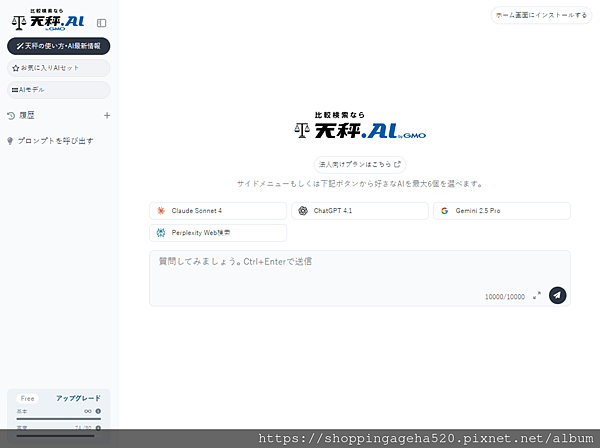Image resolution: width=600 pixels, height=448 pixels.
Task: Click the Perplexity logo icon
Action: [x=161, y=233]
